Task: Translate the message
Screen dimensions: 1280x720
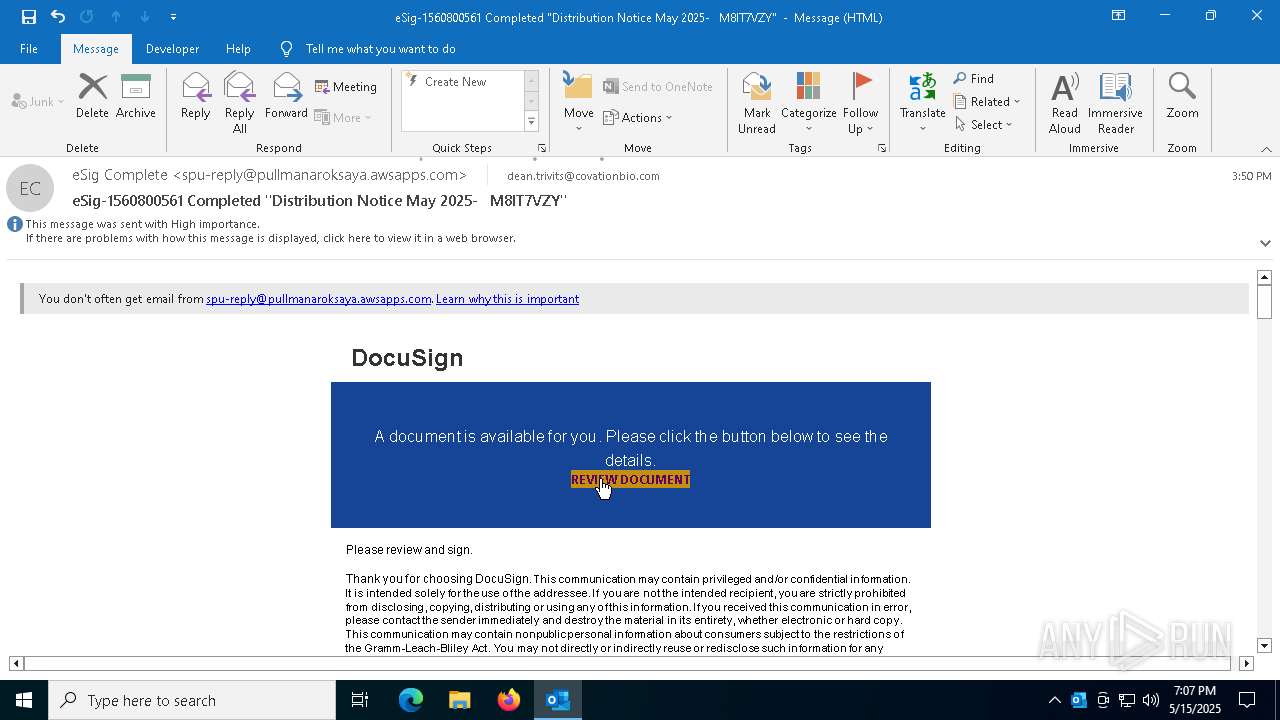Action: (x=922, y=103)
